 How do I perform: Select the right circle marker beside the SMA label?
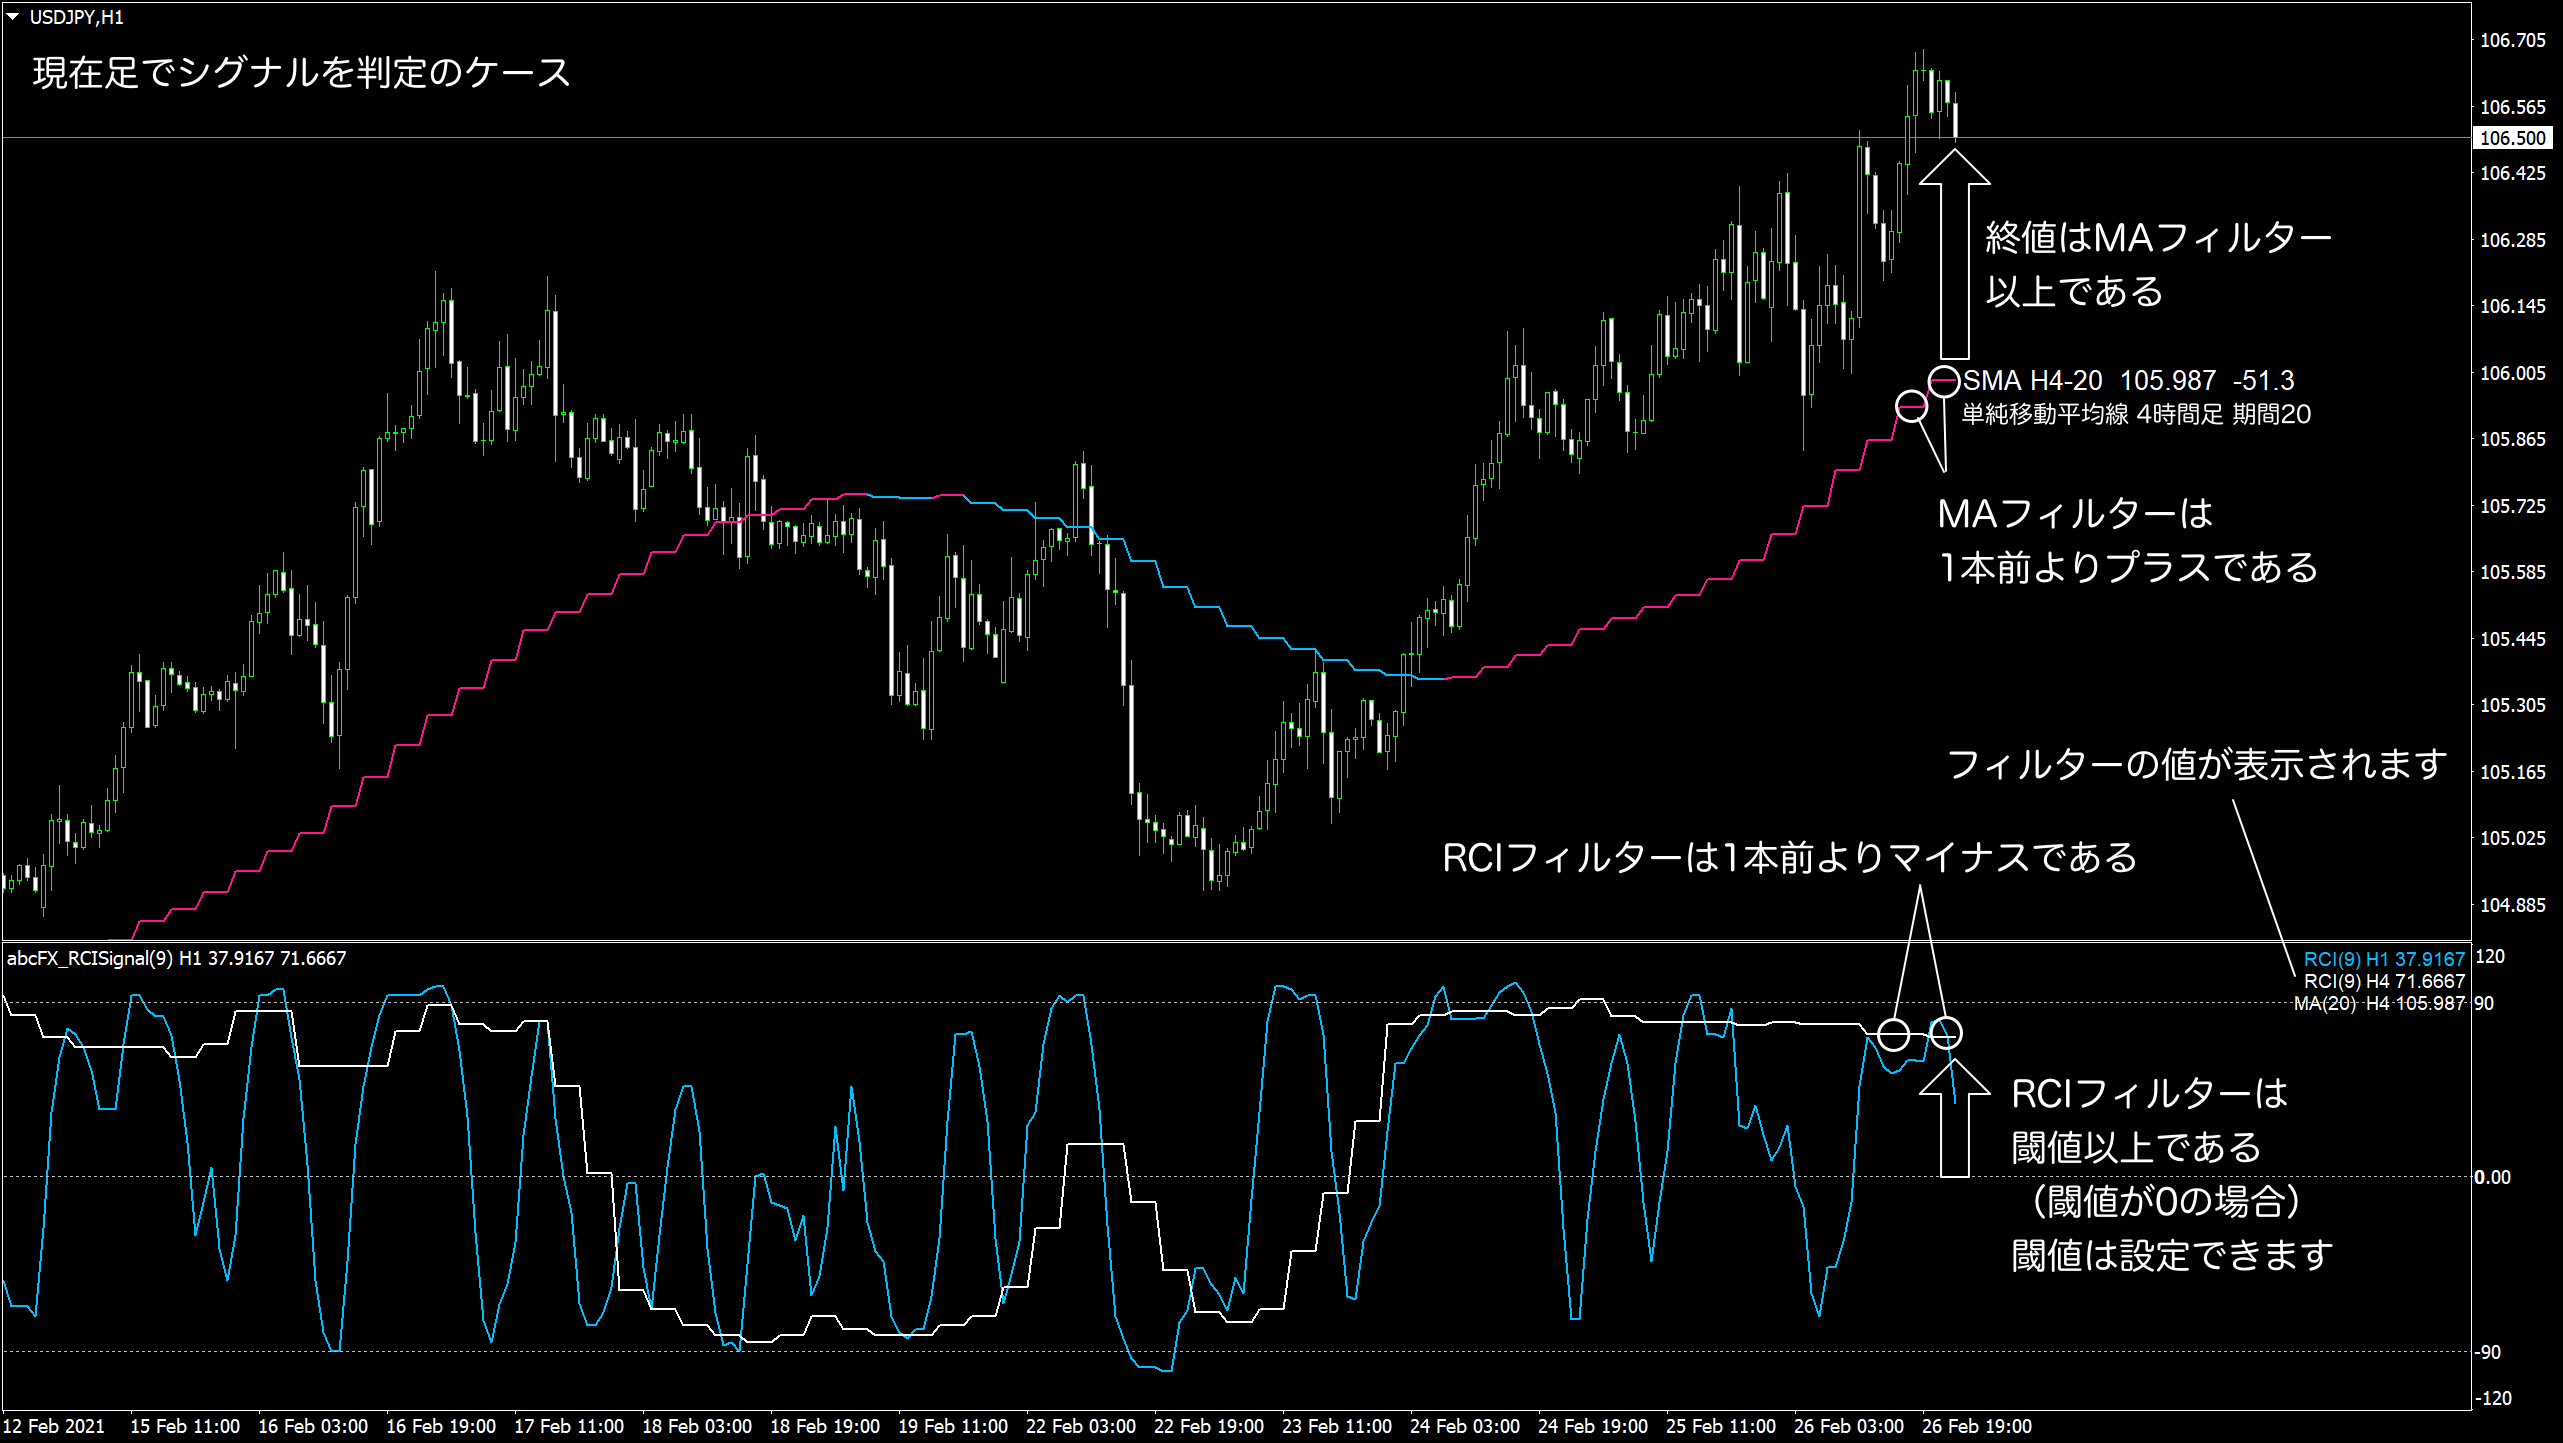point(1944,379)
